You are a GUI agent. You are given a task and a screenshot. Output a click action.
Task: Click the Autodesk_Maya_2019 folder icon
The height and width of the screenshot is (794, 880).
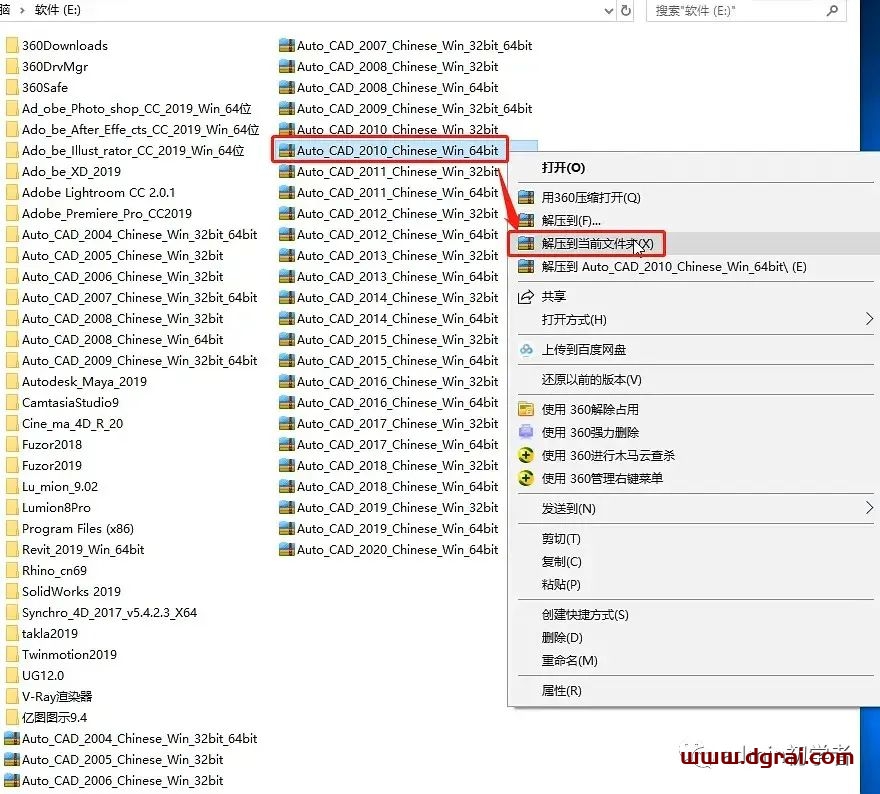point(12,382)
